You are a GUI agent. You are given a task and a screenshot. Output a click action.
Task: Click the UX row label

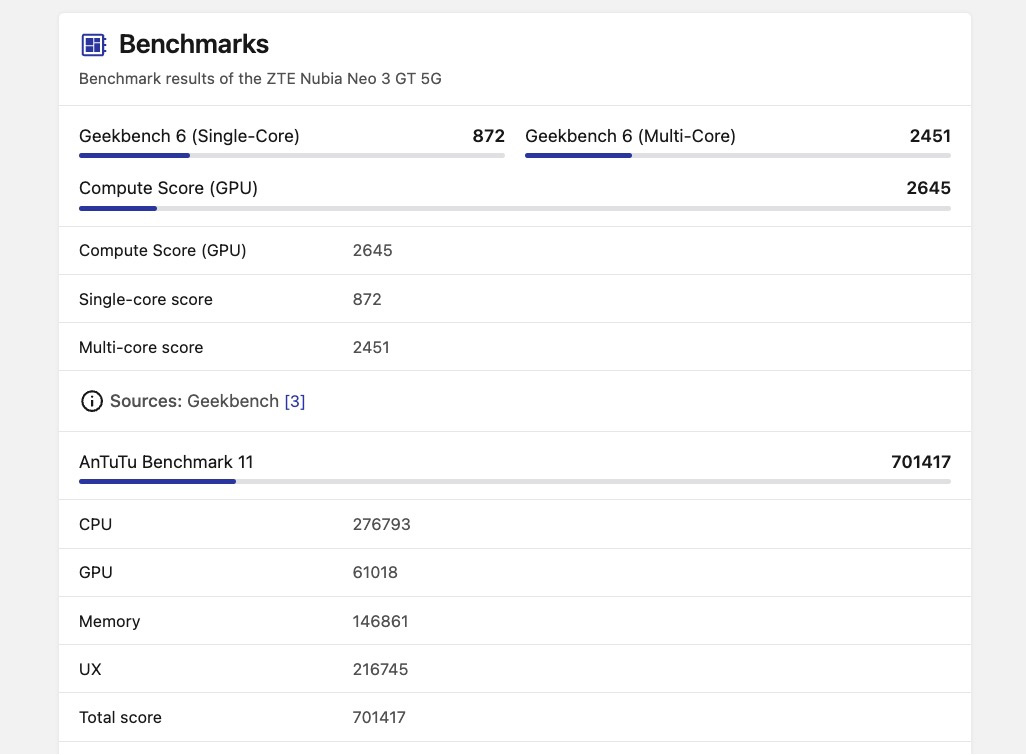tap(90, 669)
